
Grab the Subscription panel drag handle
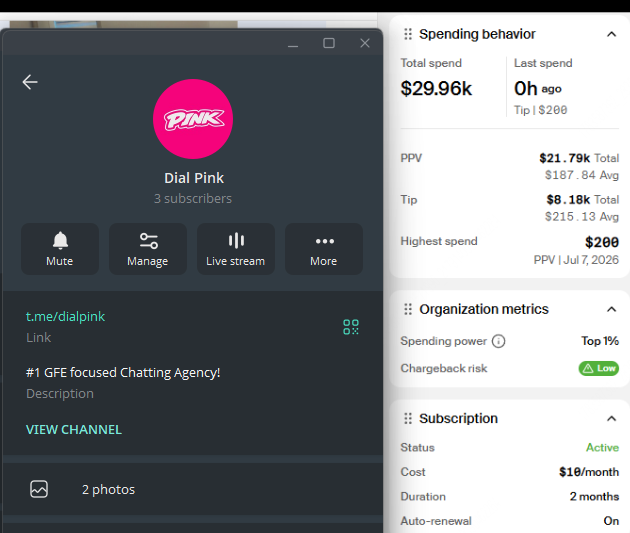point(408,419)
